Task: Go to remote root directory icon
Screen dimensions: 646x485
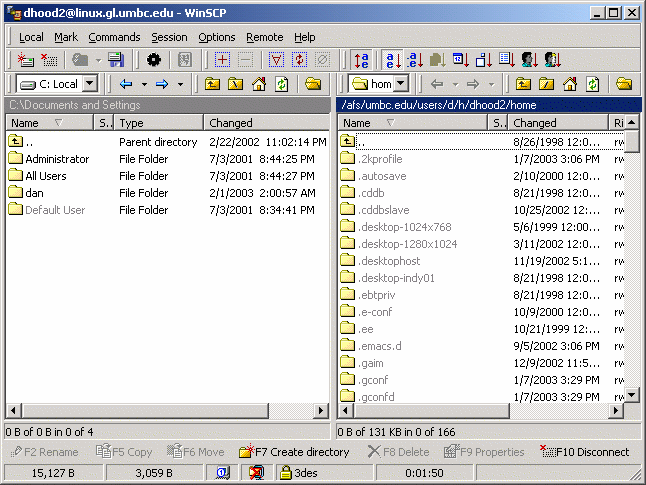Action: click(x=546, y=84)
